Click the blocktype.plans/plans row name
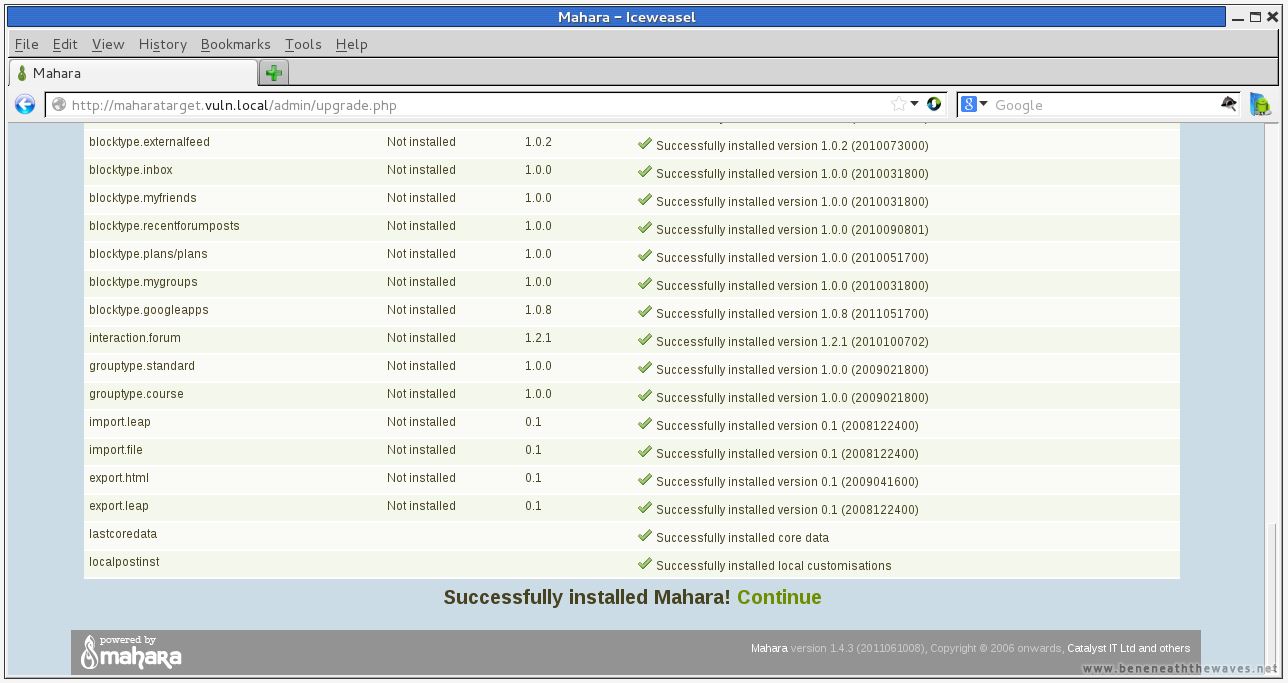 click(x=148, y=254)
